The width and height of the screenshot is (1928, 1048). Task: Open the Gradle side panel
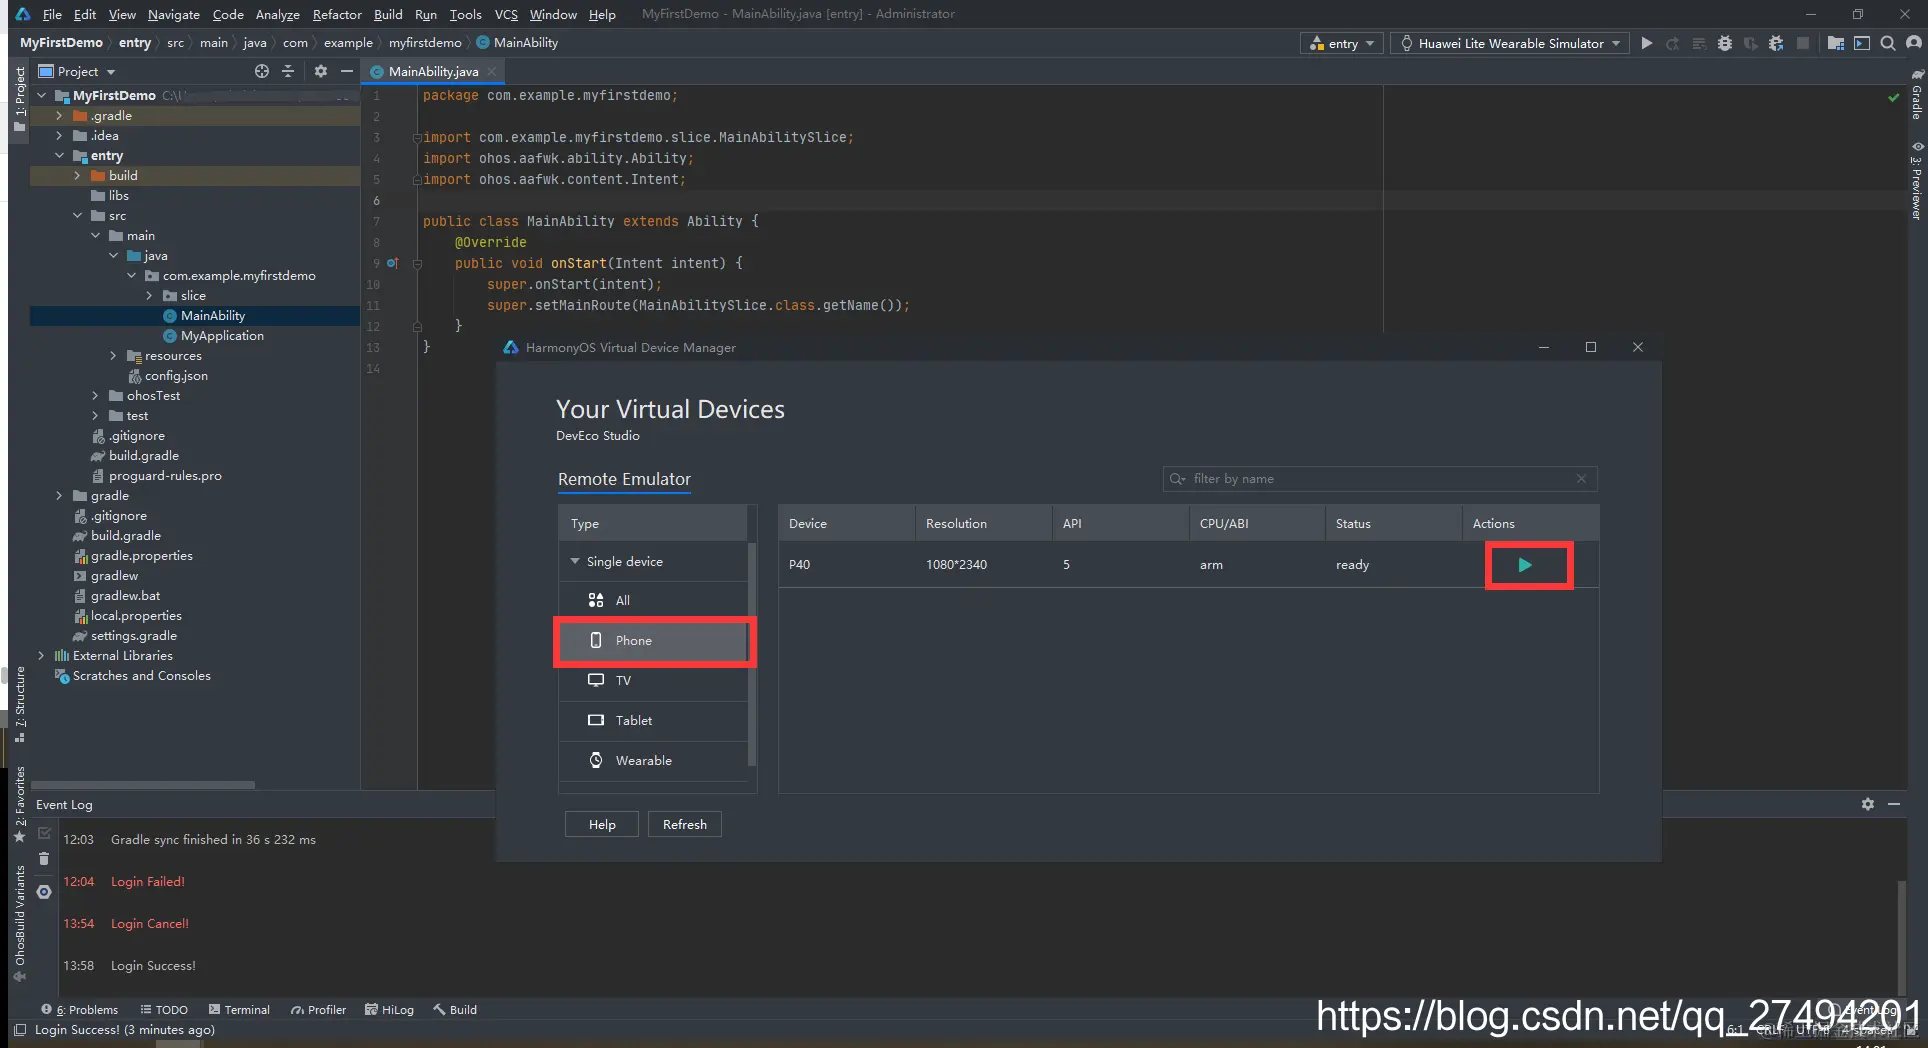[x=1917, y=95]
